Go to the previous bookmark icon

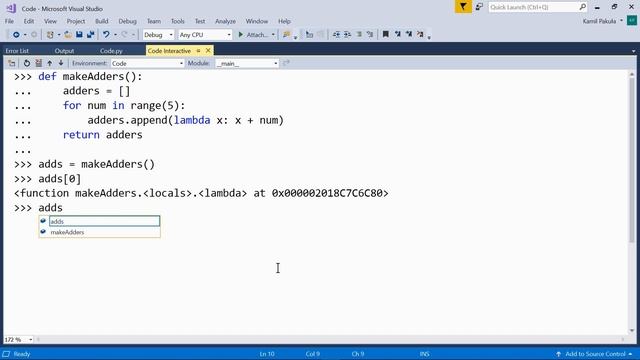point(398,35)
